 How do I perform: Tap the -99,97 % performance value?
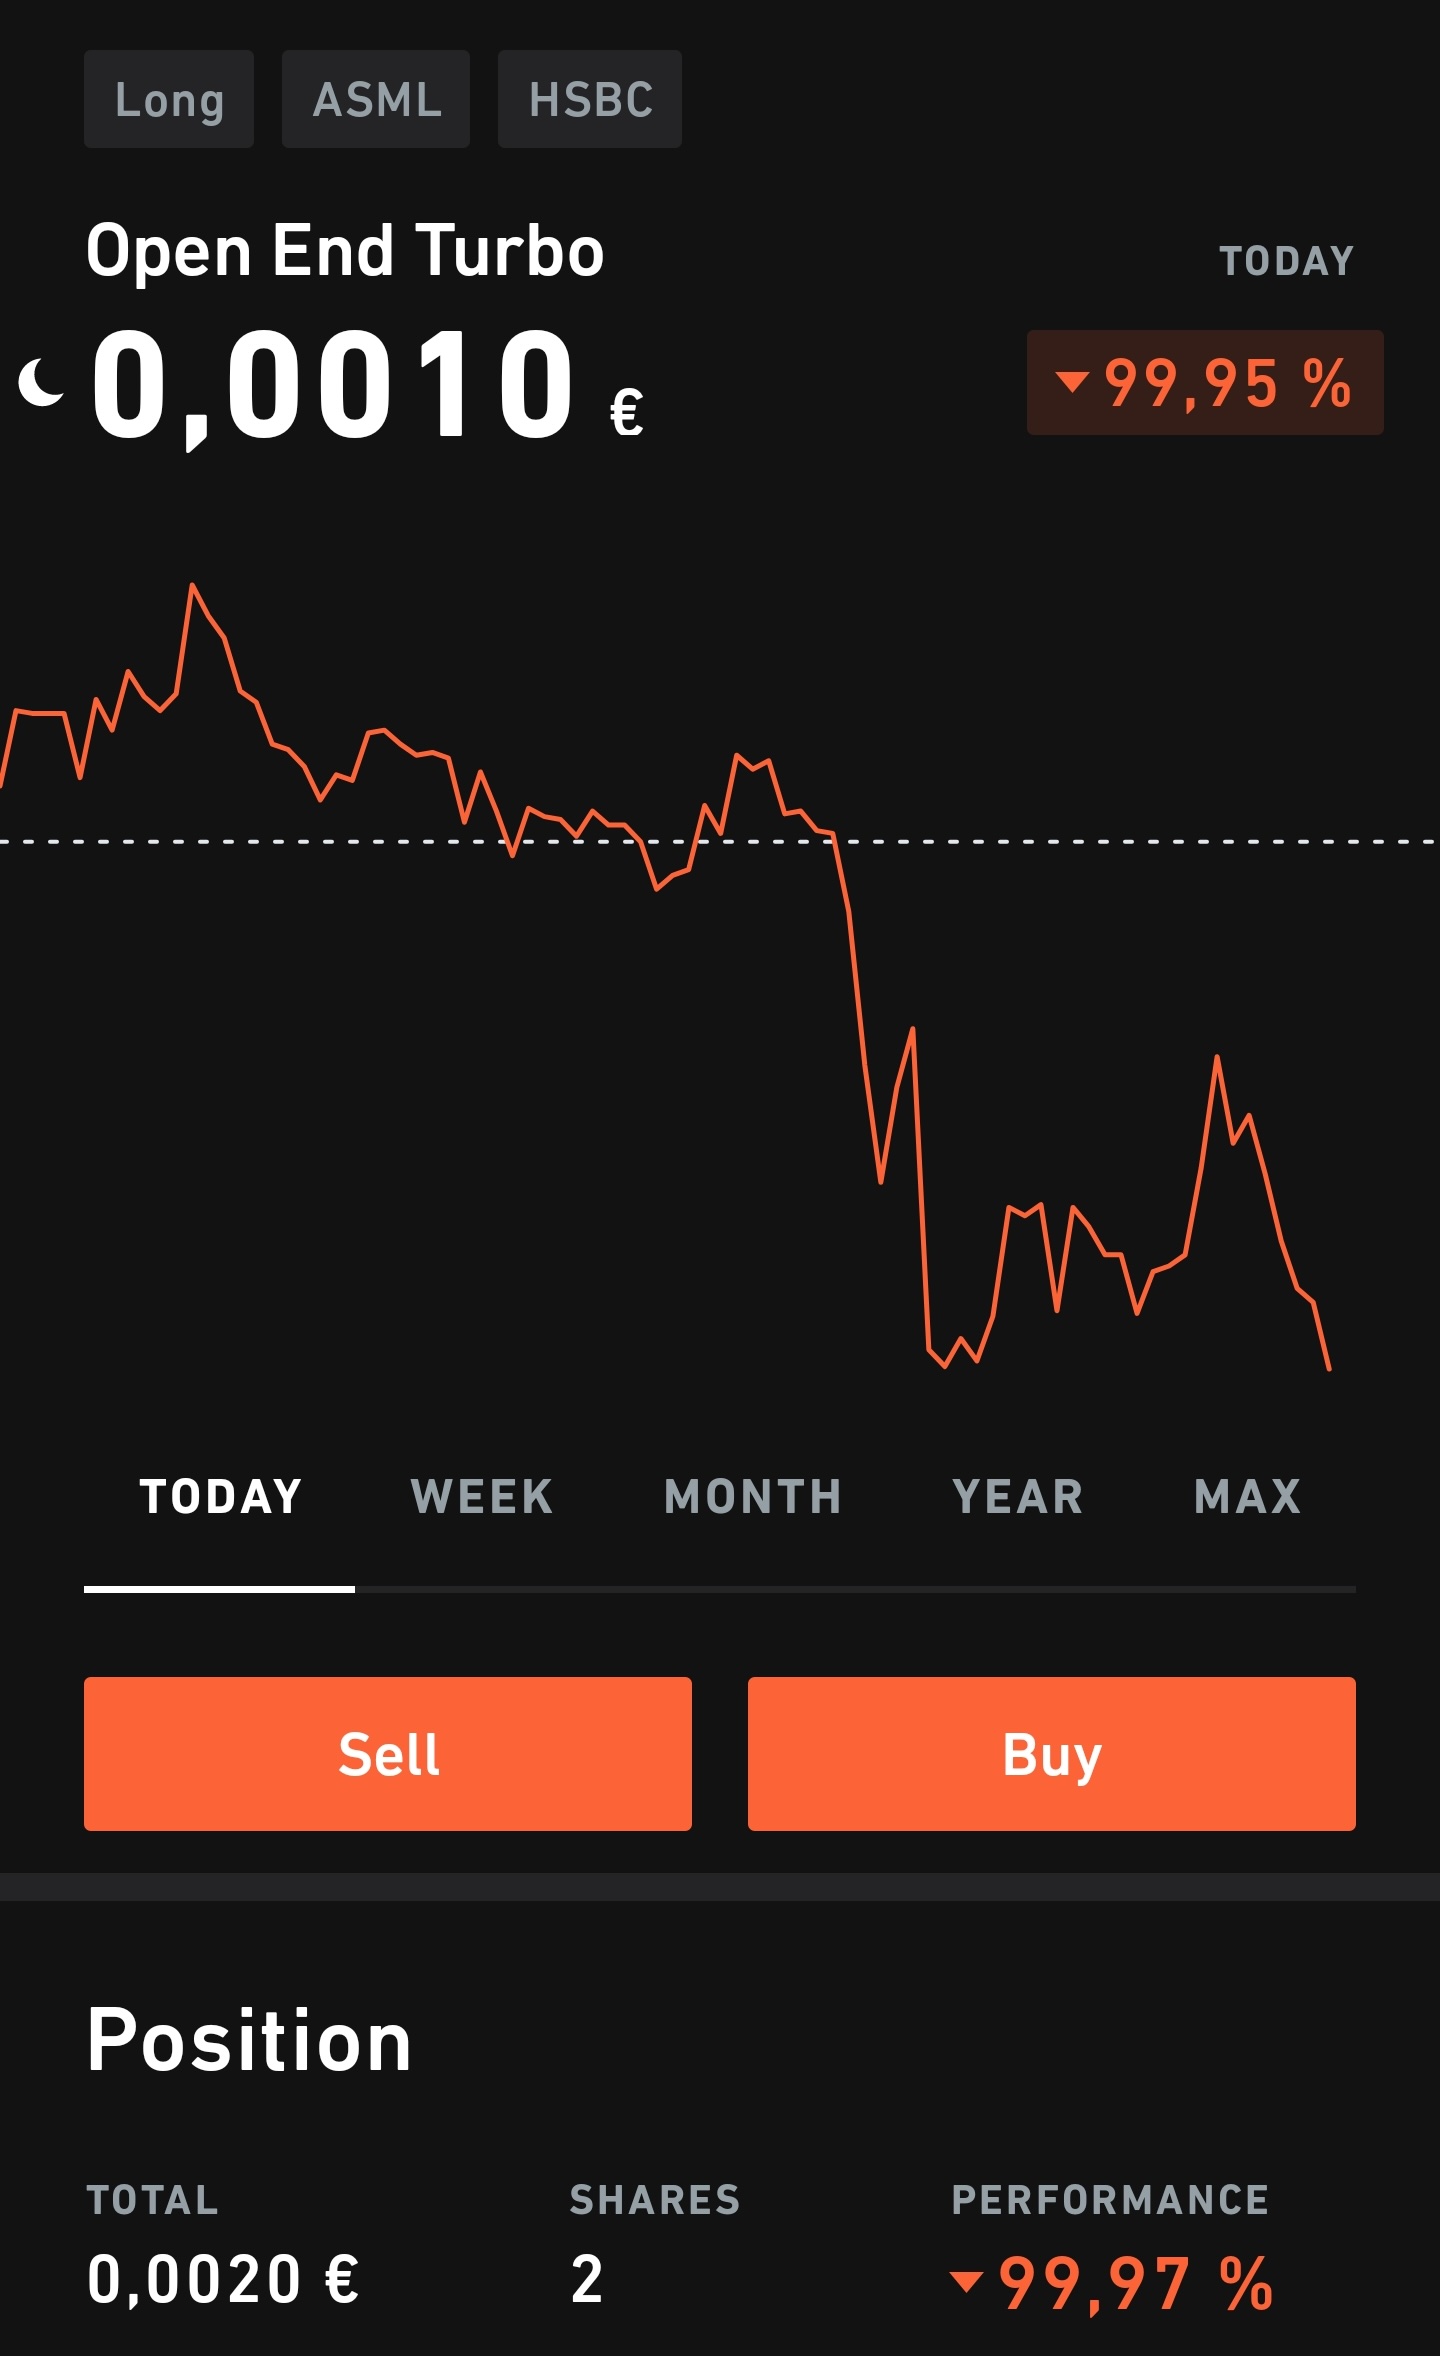tap(1135, 2283)
